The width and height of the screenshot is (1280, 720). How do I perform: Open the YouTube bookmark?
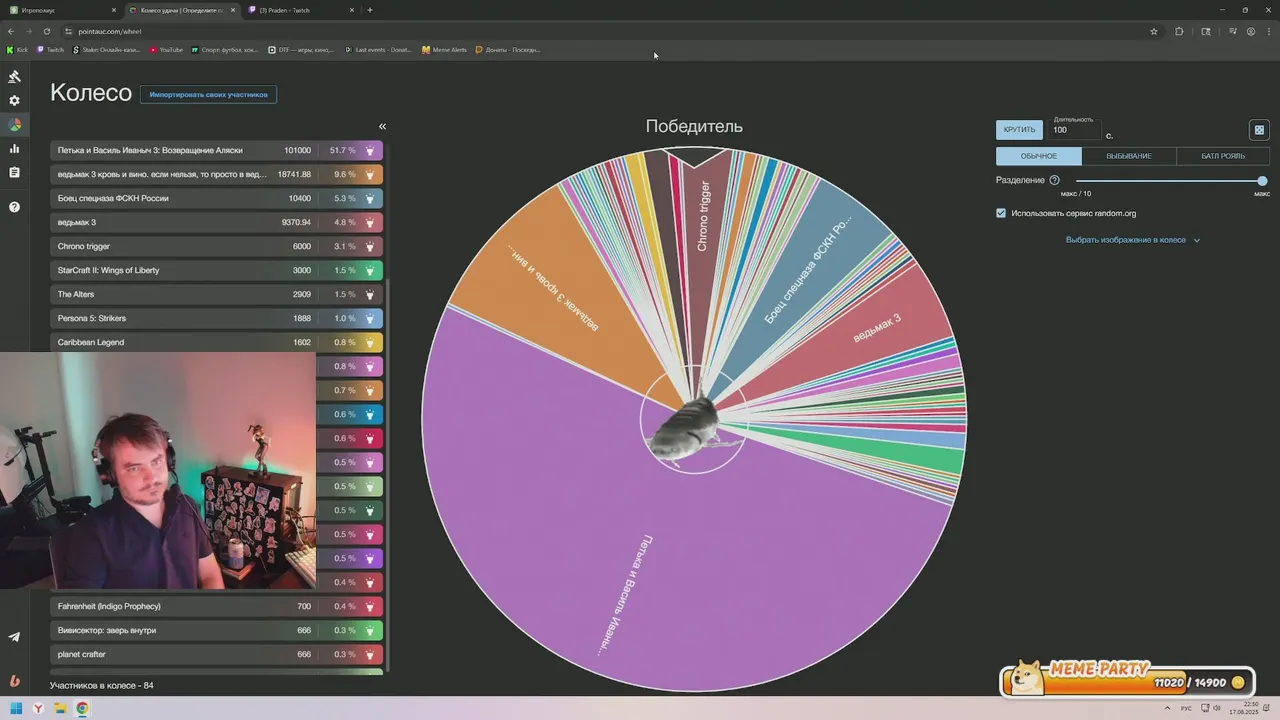pyautogui.click(x=166, y=49)
